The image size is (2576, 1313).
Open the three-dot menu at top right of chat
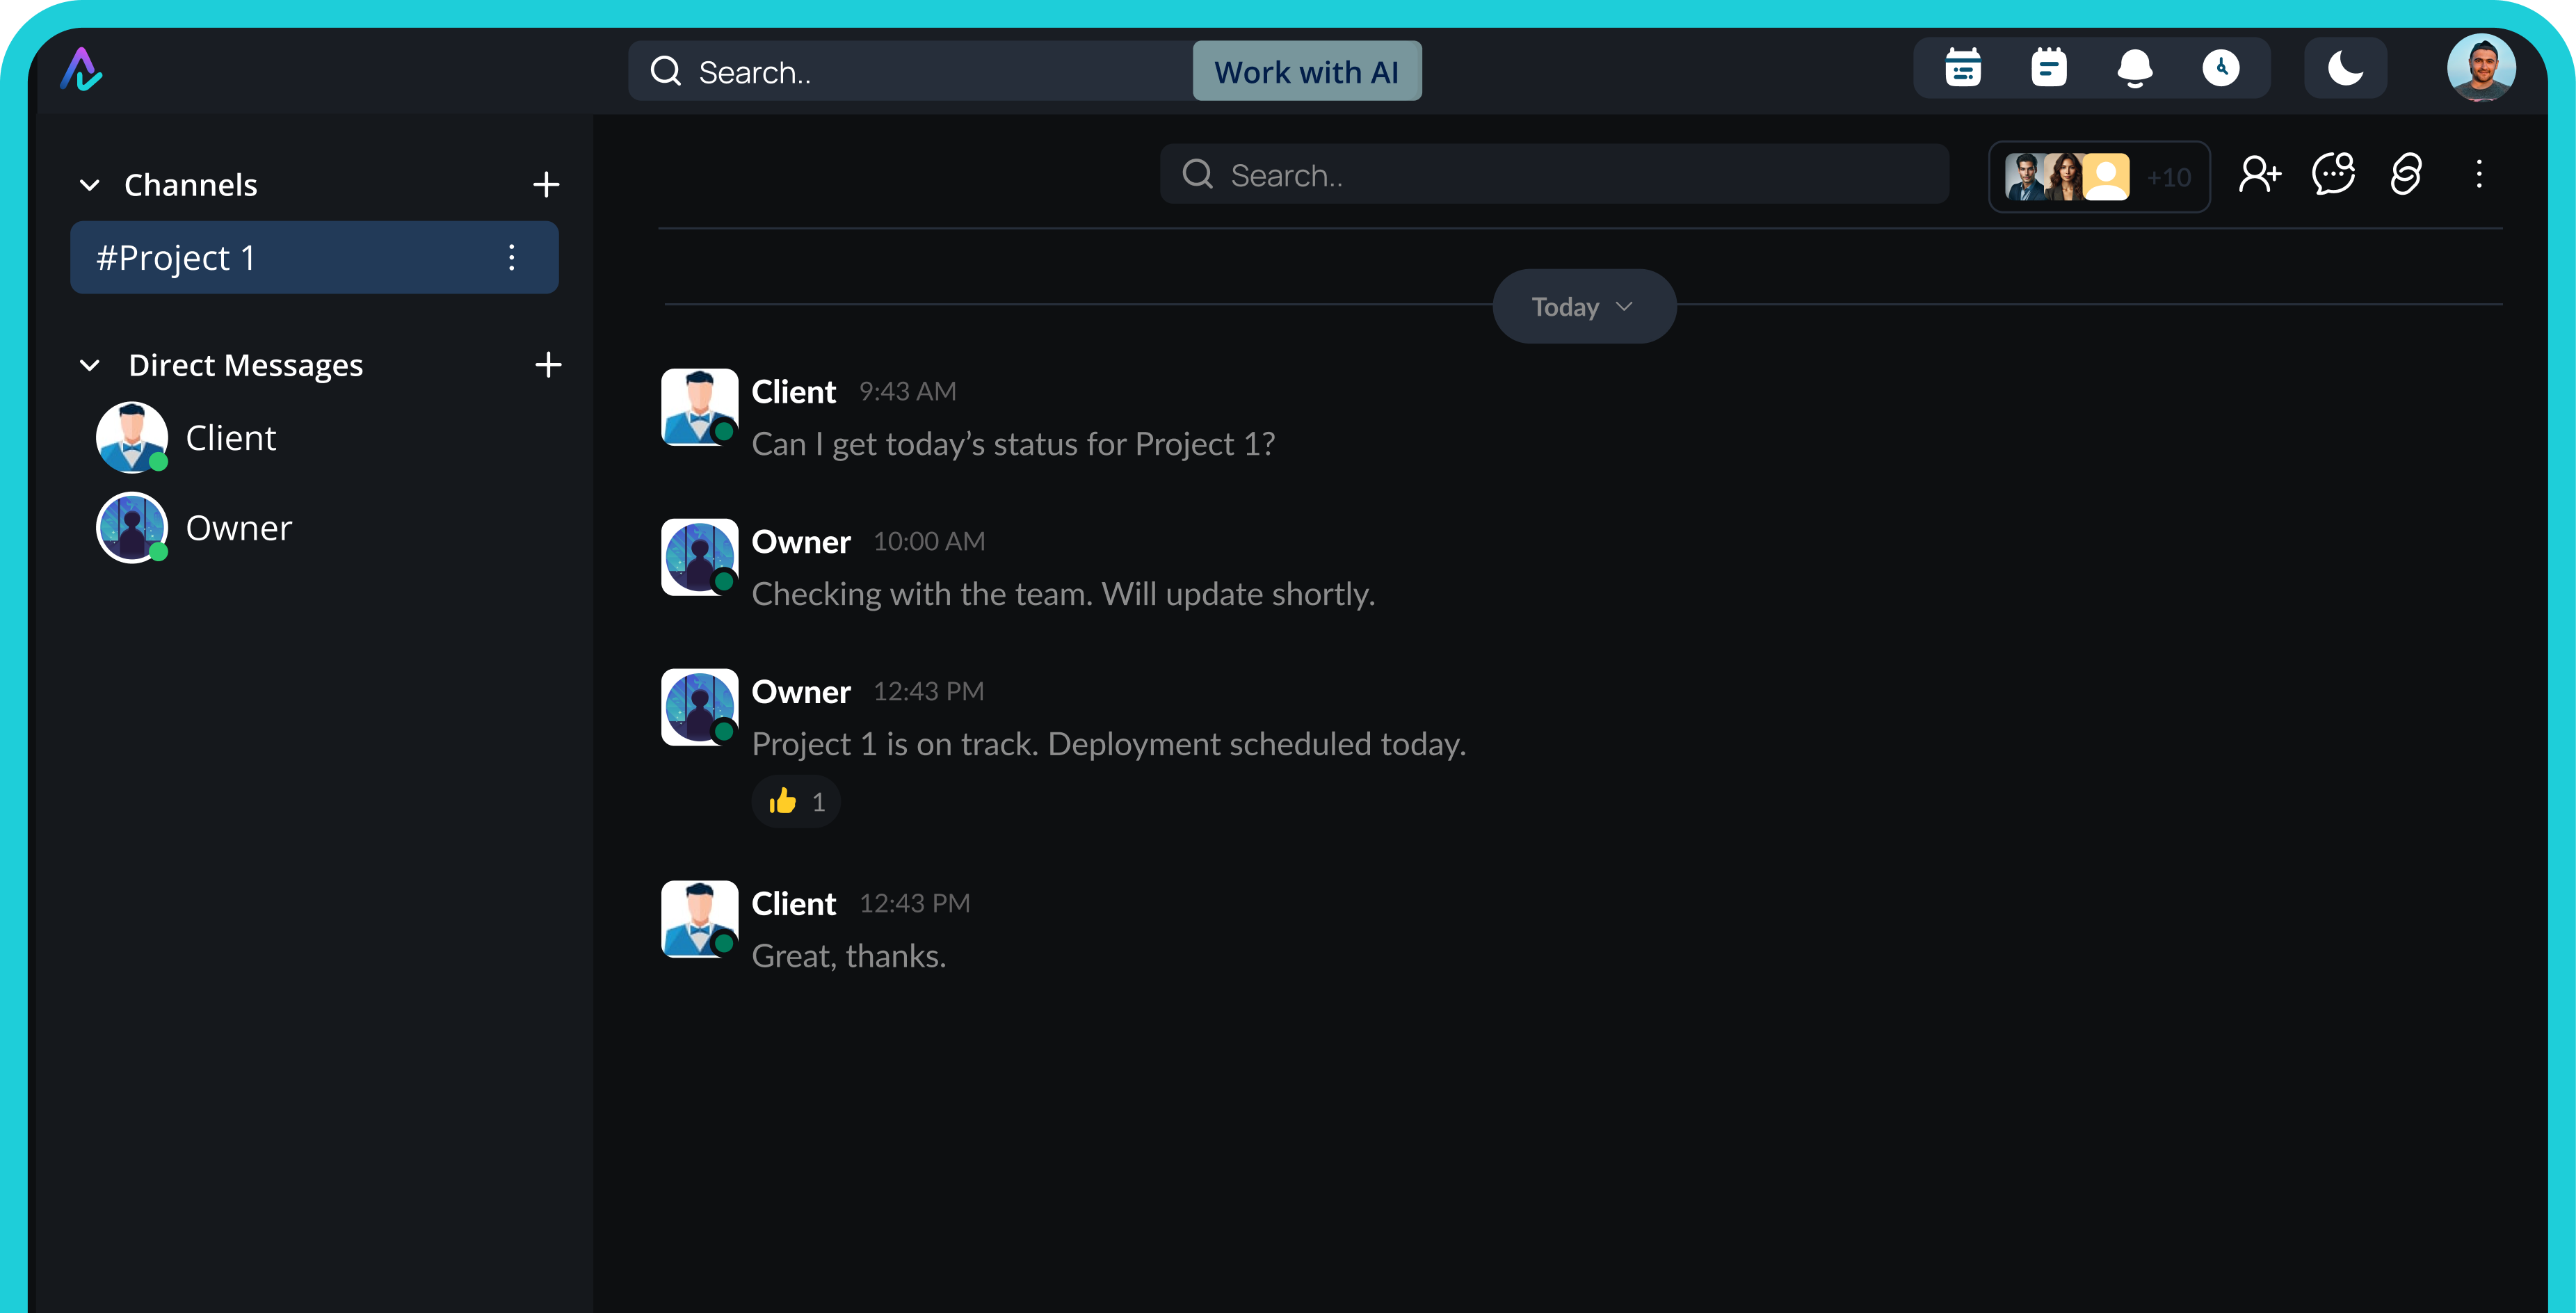pos(2480,175)
